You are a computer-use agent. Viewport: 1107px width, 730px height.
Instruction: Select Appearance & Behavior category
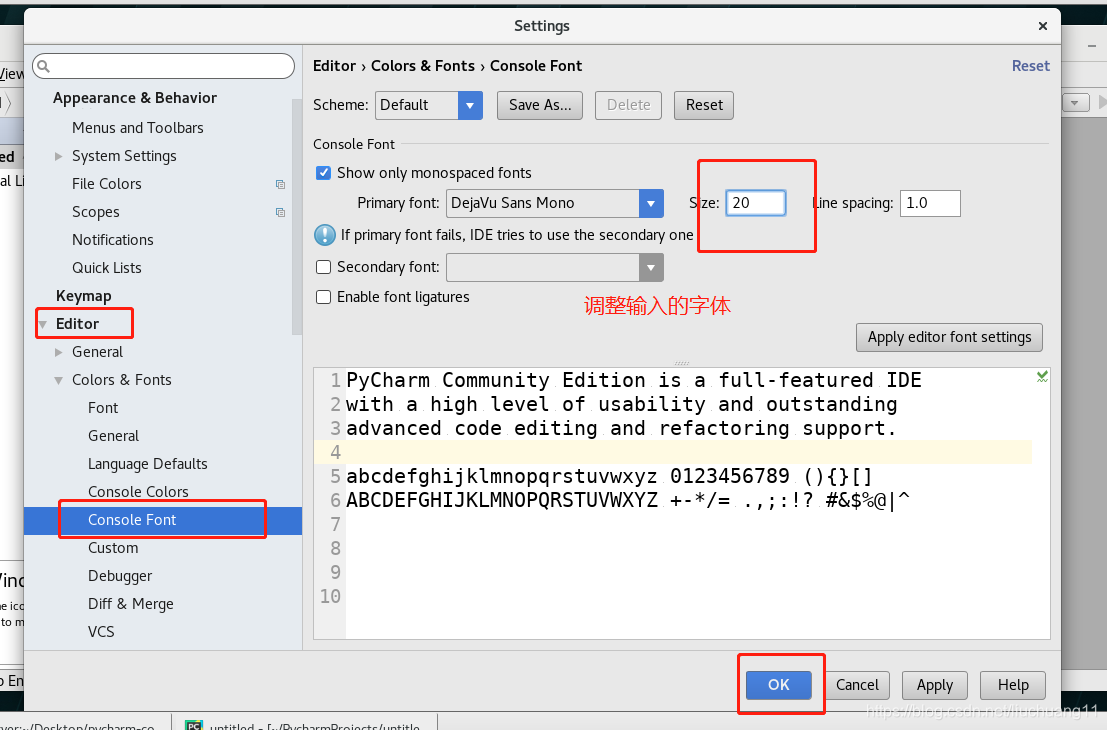point(135,98)
